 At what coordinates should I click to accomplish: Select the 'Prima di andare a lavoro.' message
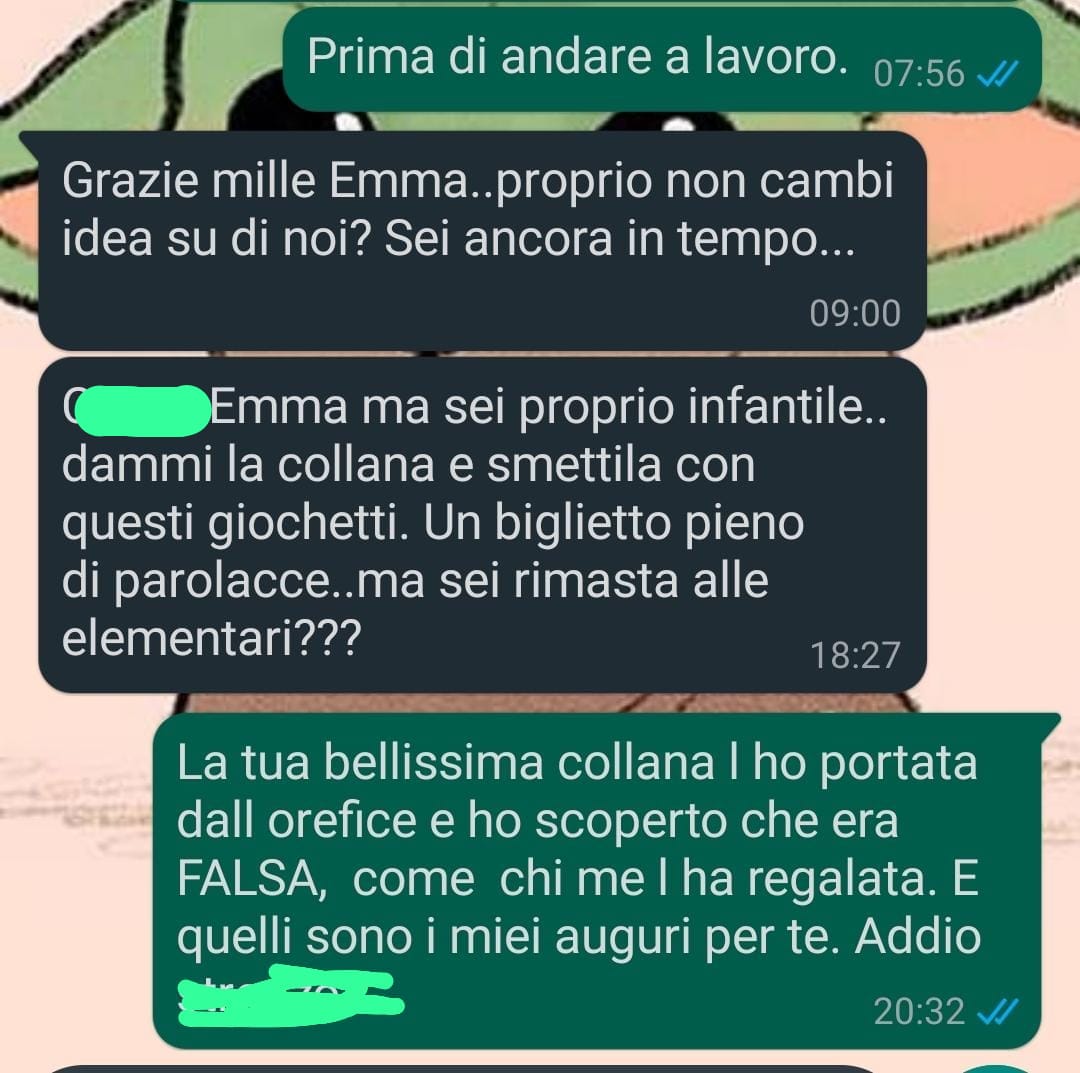[662, 59]
